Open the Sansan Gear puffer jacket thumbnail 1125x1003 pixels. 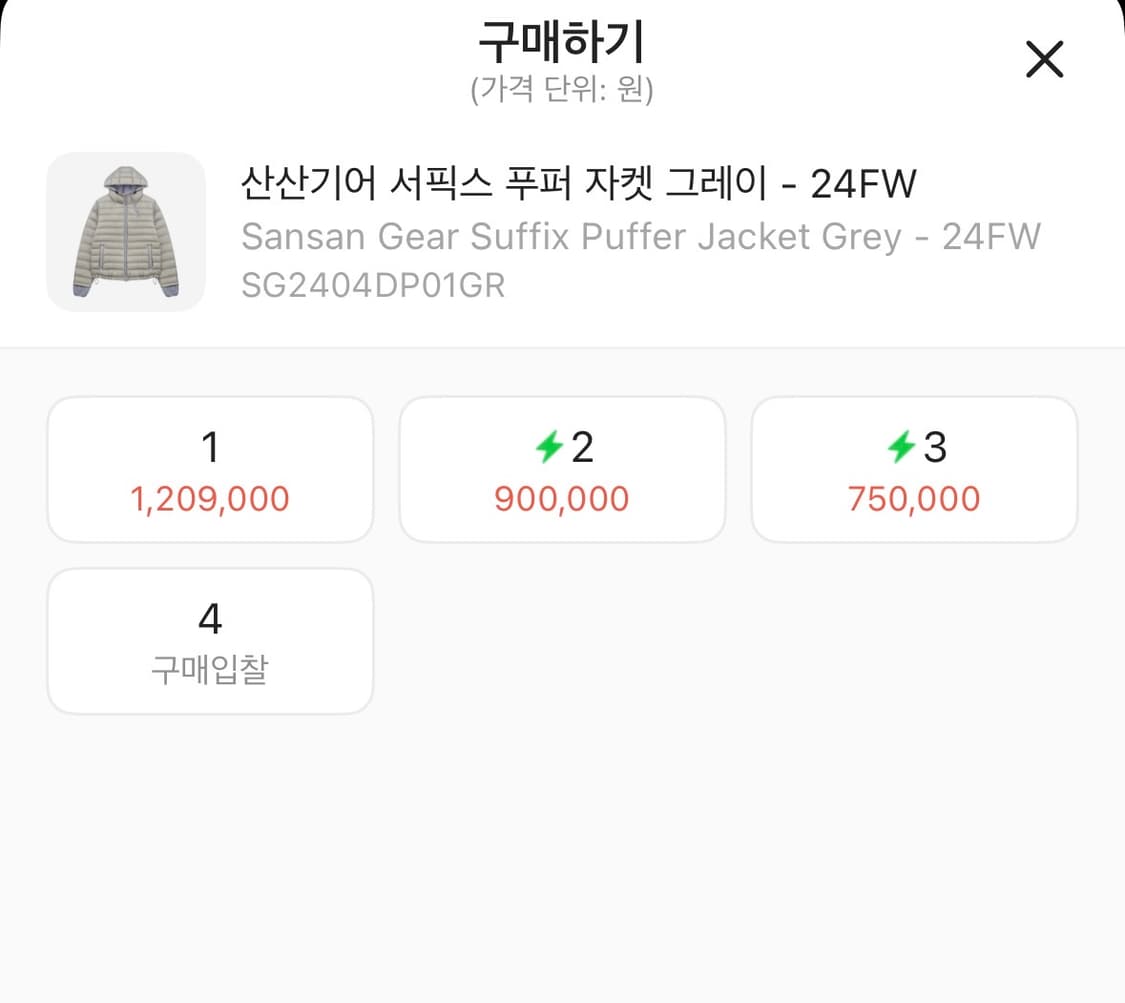click(125, 232)
